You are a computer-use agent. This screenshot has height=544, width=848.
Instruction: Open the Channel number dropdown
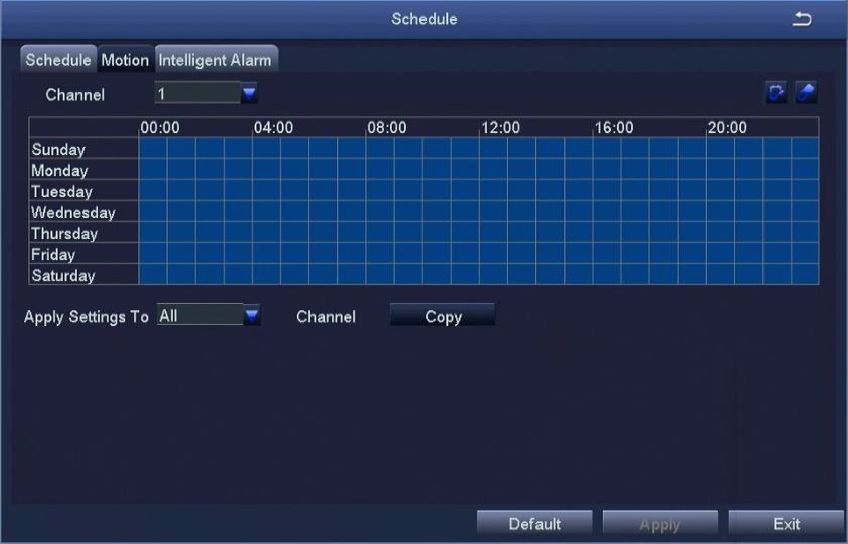(x=249, y=95)
